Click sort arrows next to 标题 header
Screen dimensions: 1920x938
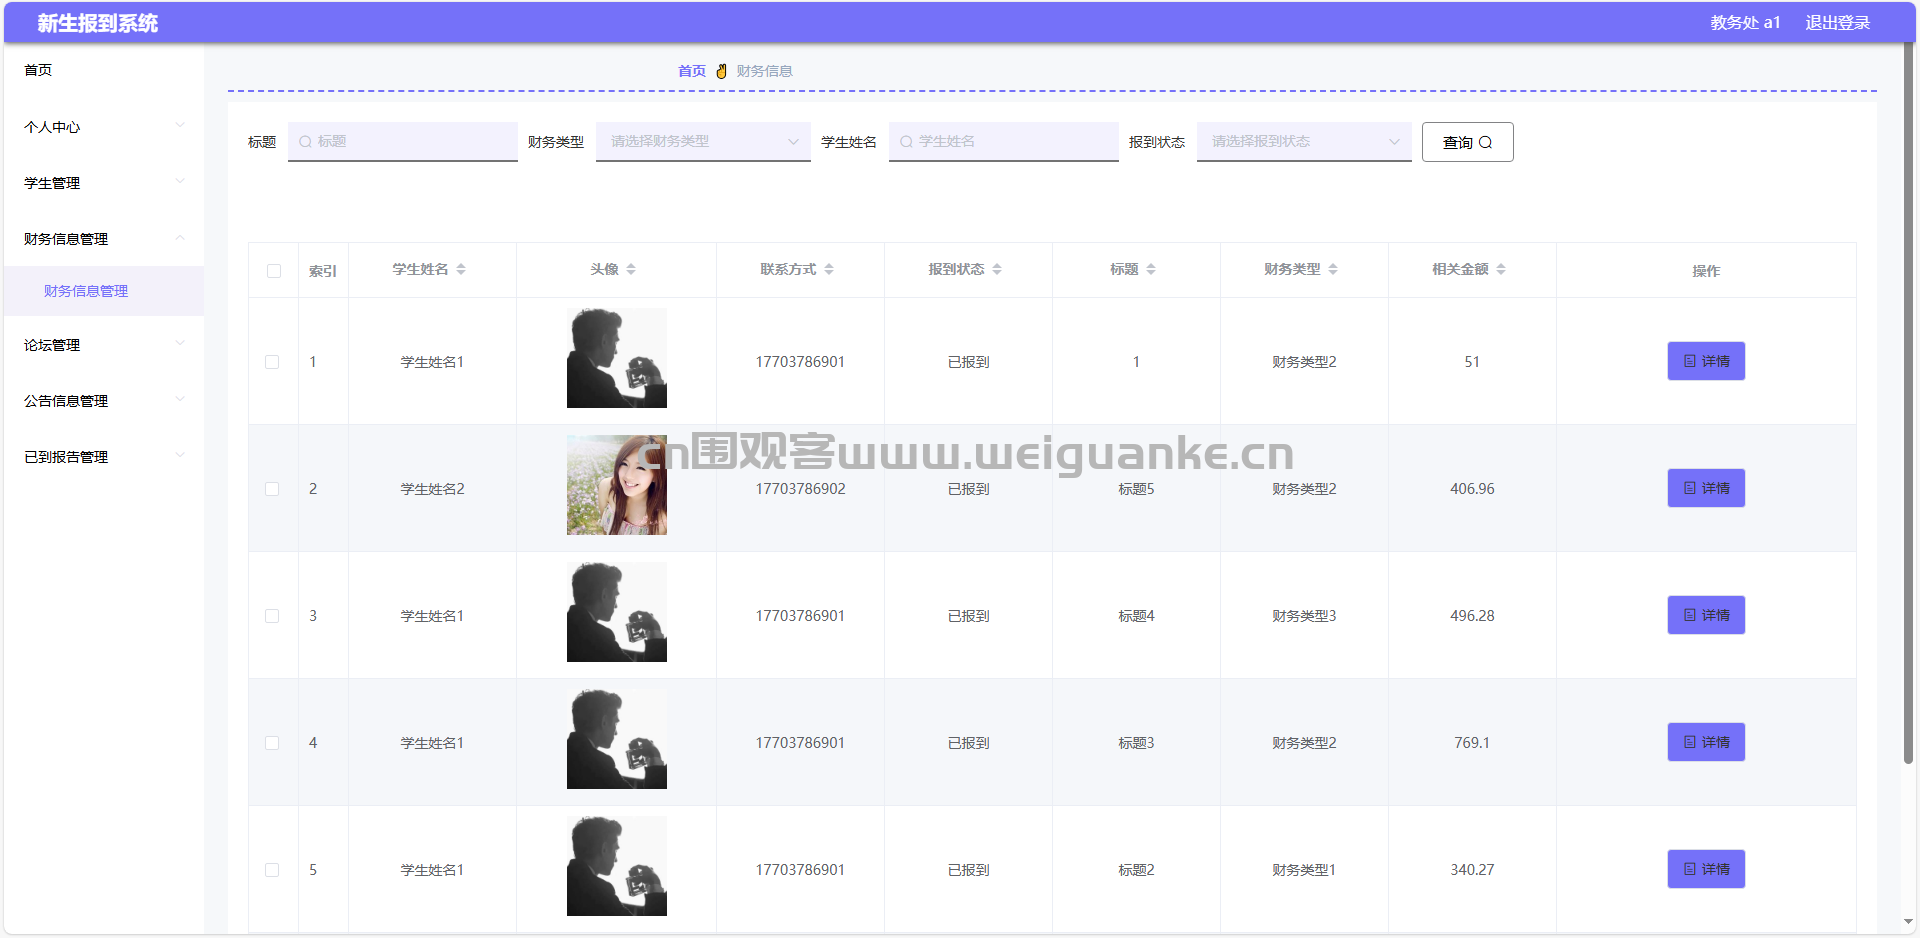click(1151, 270)
